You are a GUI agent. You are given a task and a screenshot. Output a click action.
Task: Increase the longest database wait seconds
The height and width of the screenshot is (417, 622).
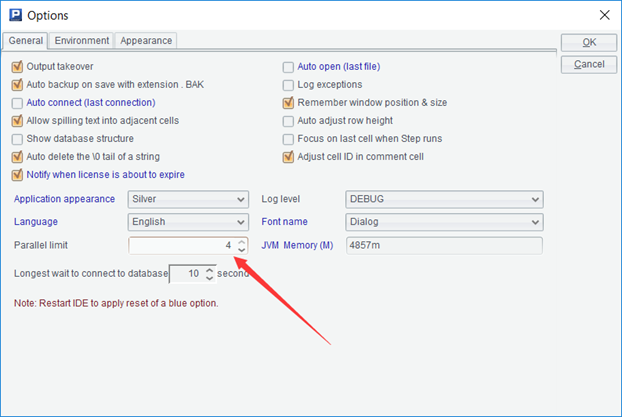209,269
